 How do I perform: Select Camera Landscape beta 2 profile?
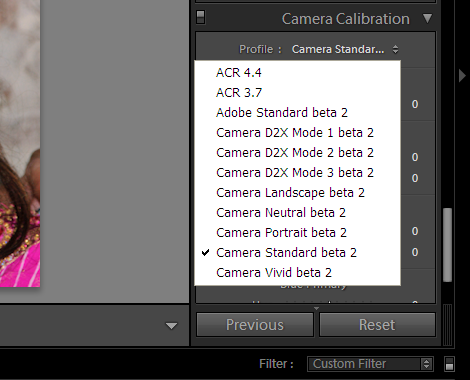[297, 193]
